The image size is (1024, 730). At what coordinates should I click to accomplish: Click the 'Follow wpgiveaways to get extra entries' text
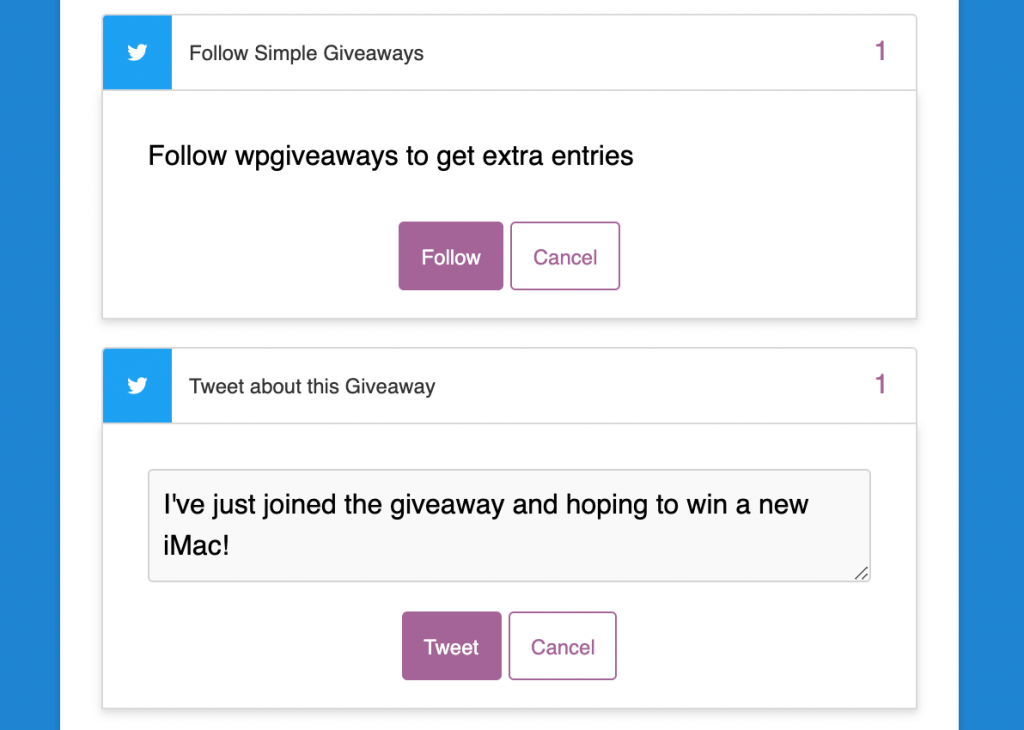391,156
